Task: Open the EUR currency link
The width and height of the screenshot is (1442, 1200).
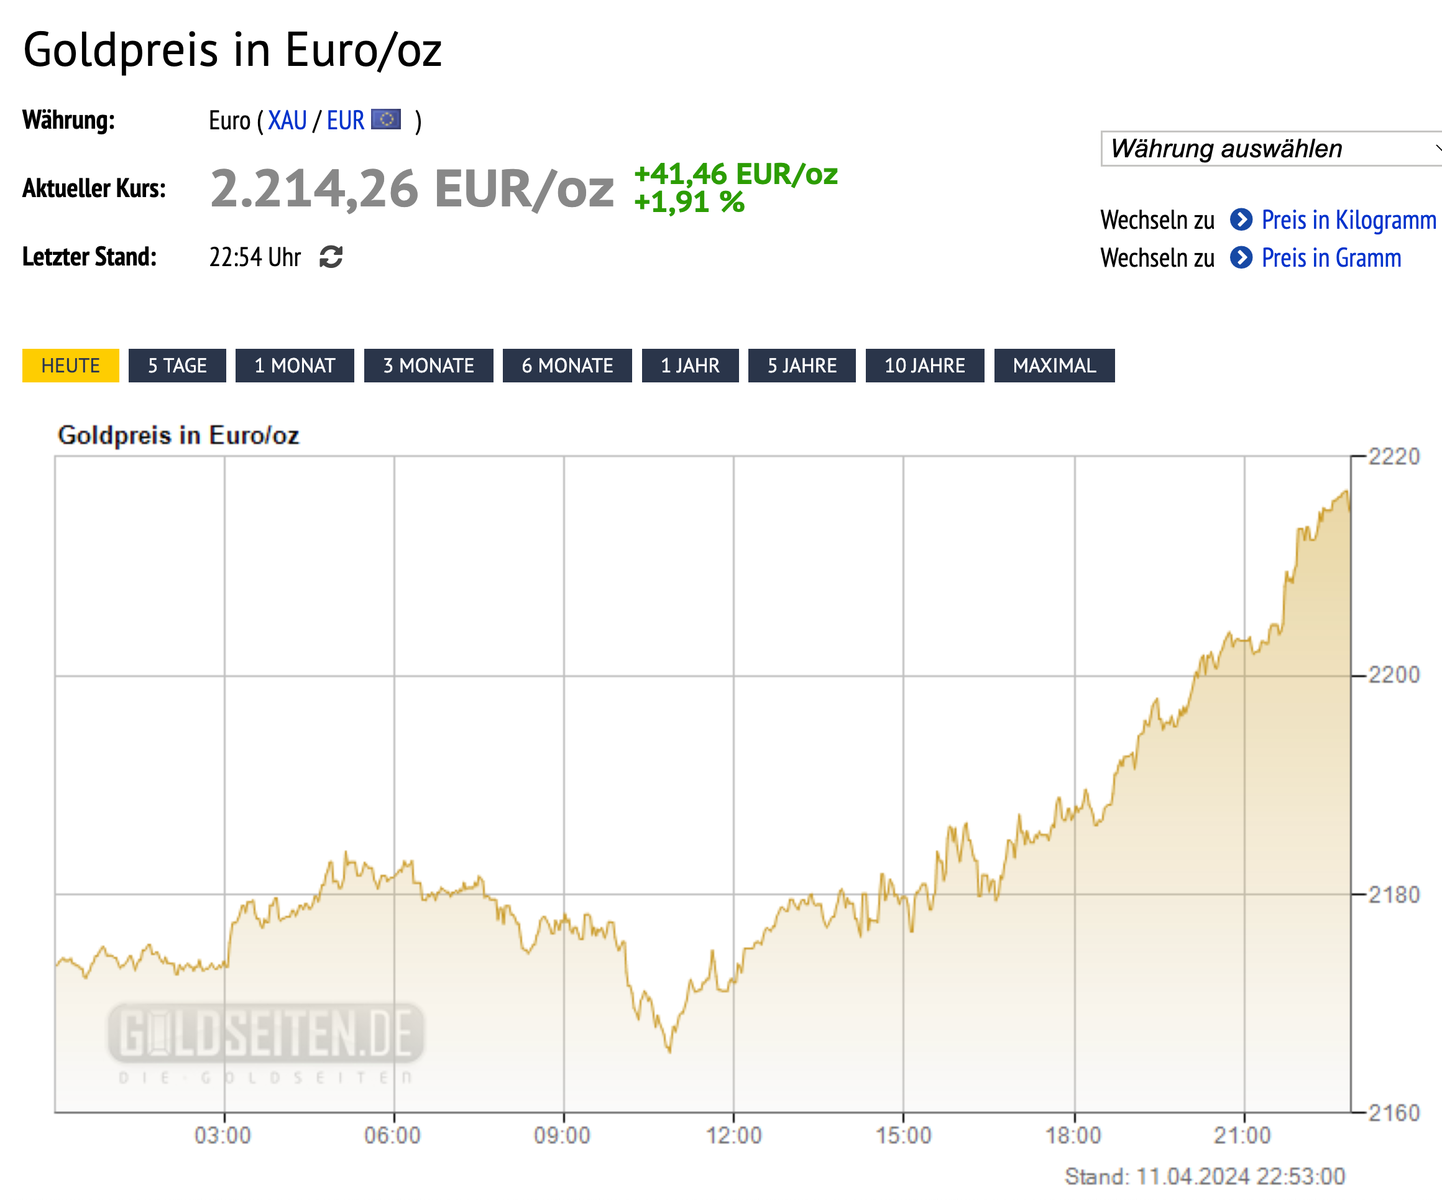Action: 345,121
